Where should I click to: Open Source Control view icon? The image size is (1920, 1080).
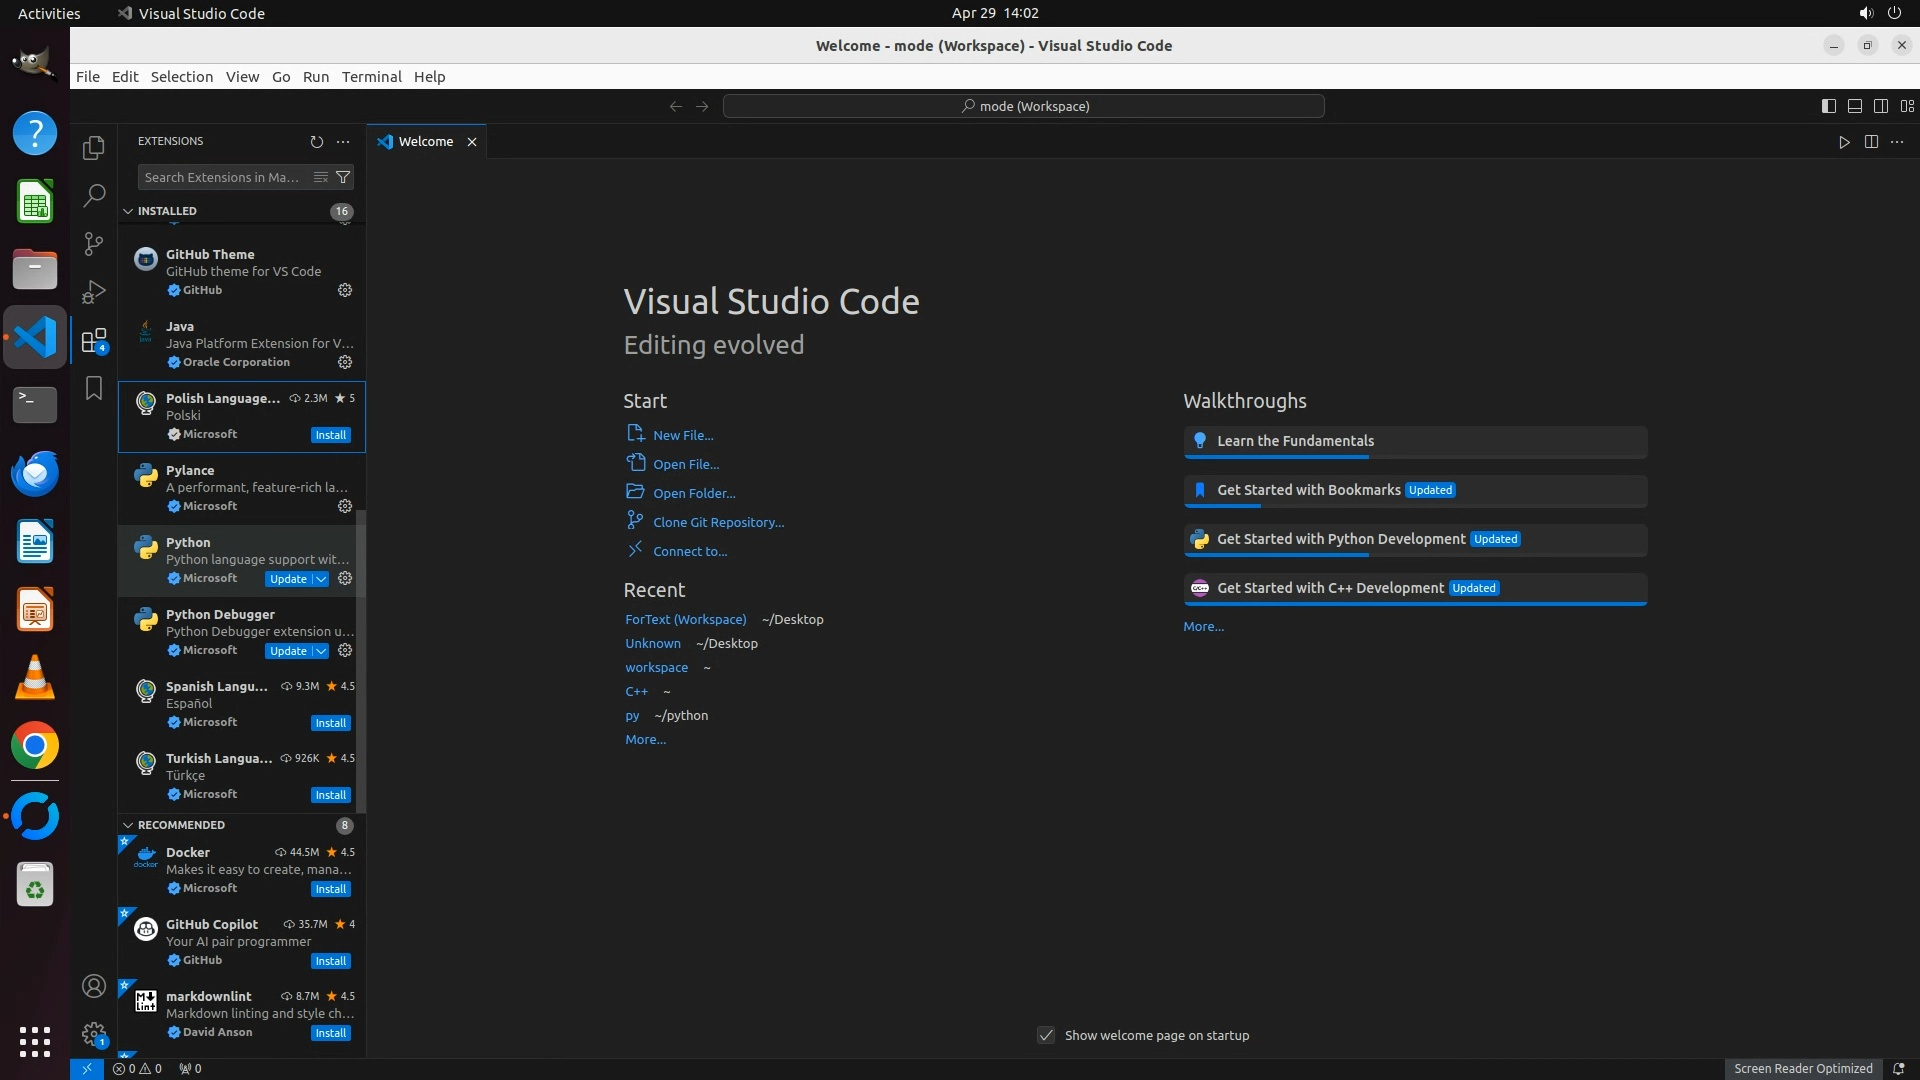[94, 243]
